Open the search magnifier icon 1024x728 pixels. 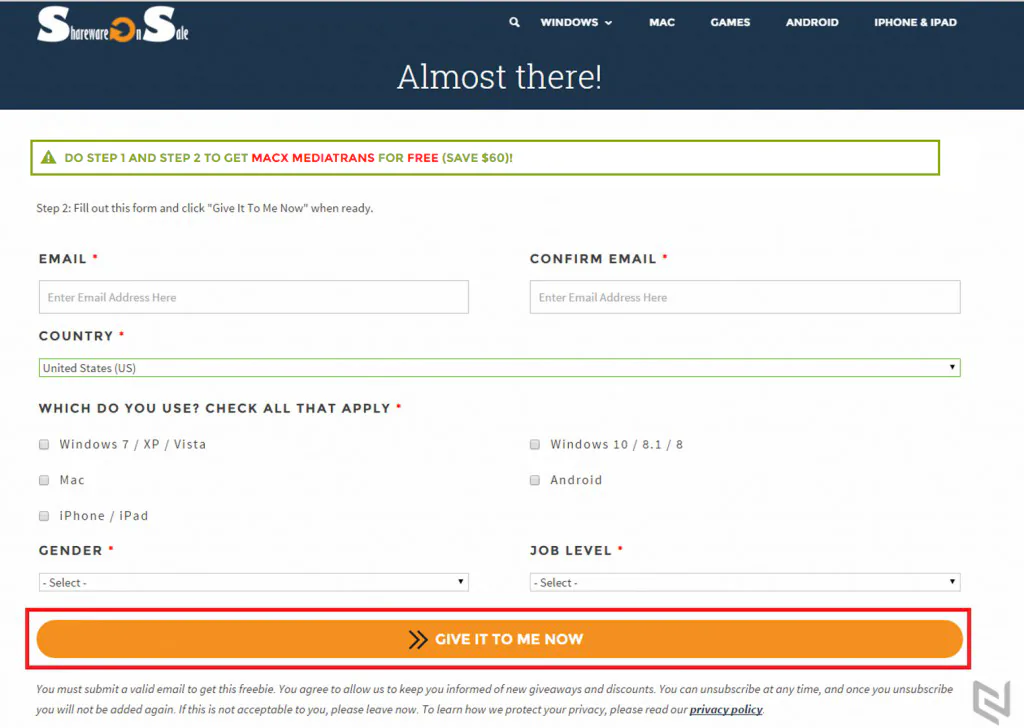coord(515,22)
